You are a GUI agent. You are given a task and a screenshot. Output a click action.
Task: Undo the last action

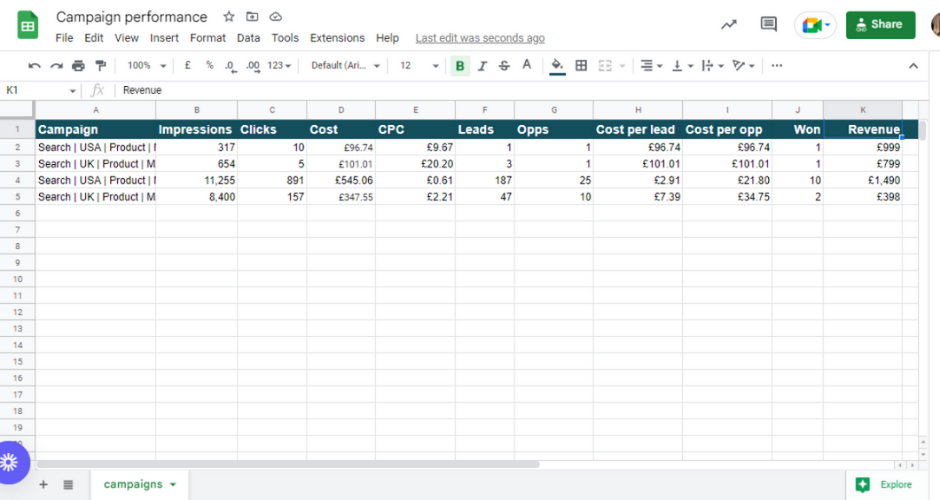34,66
